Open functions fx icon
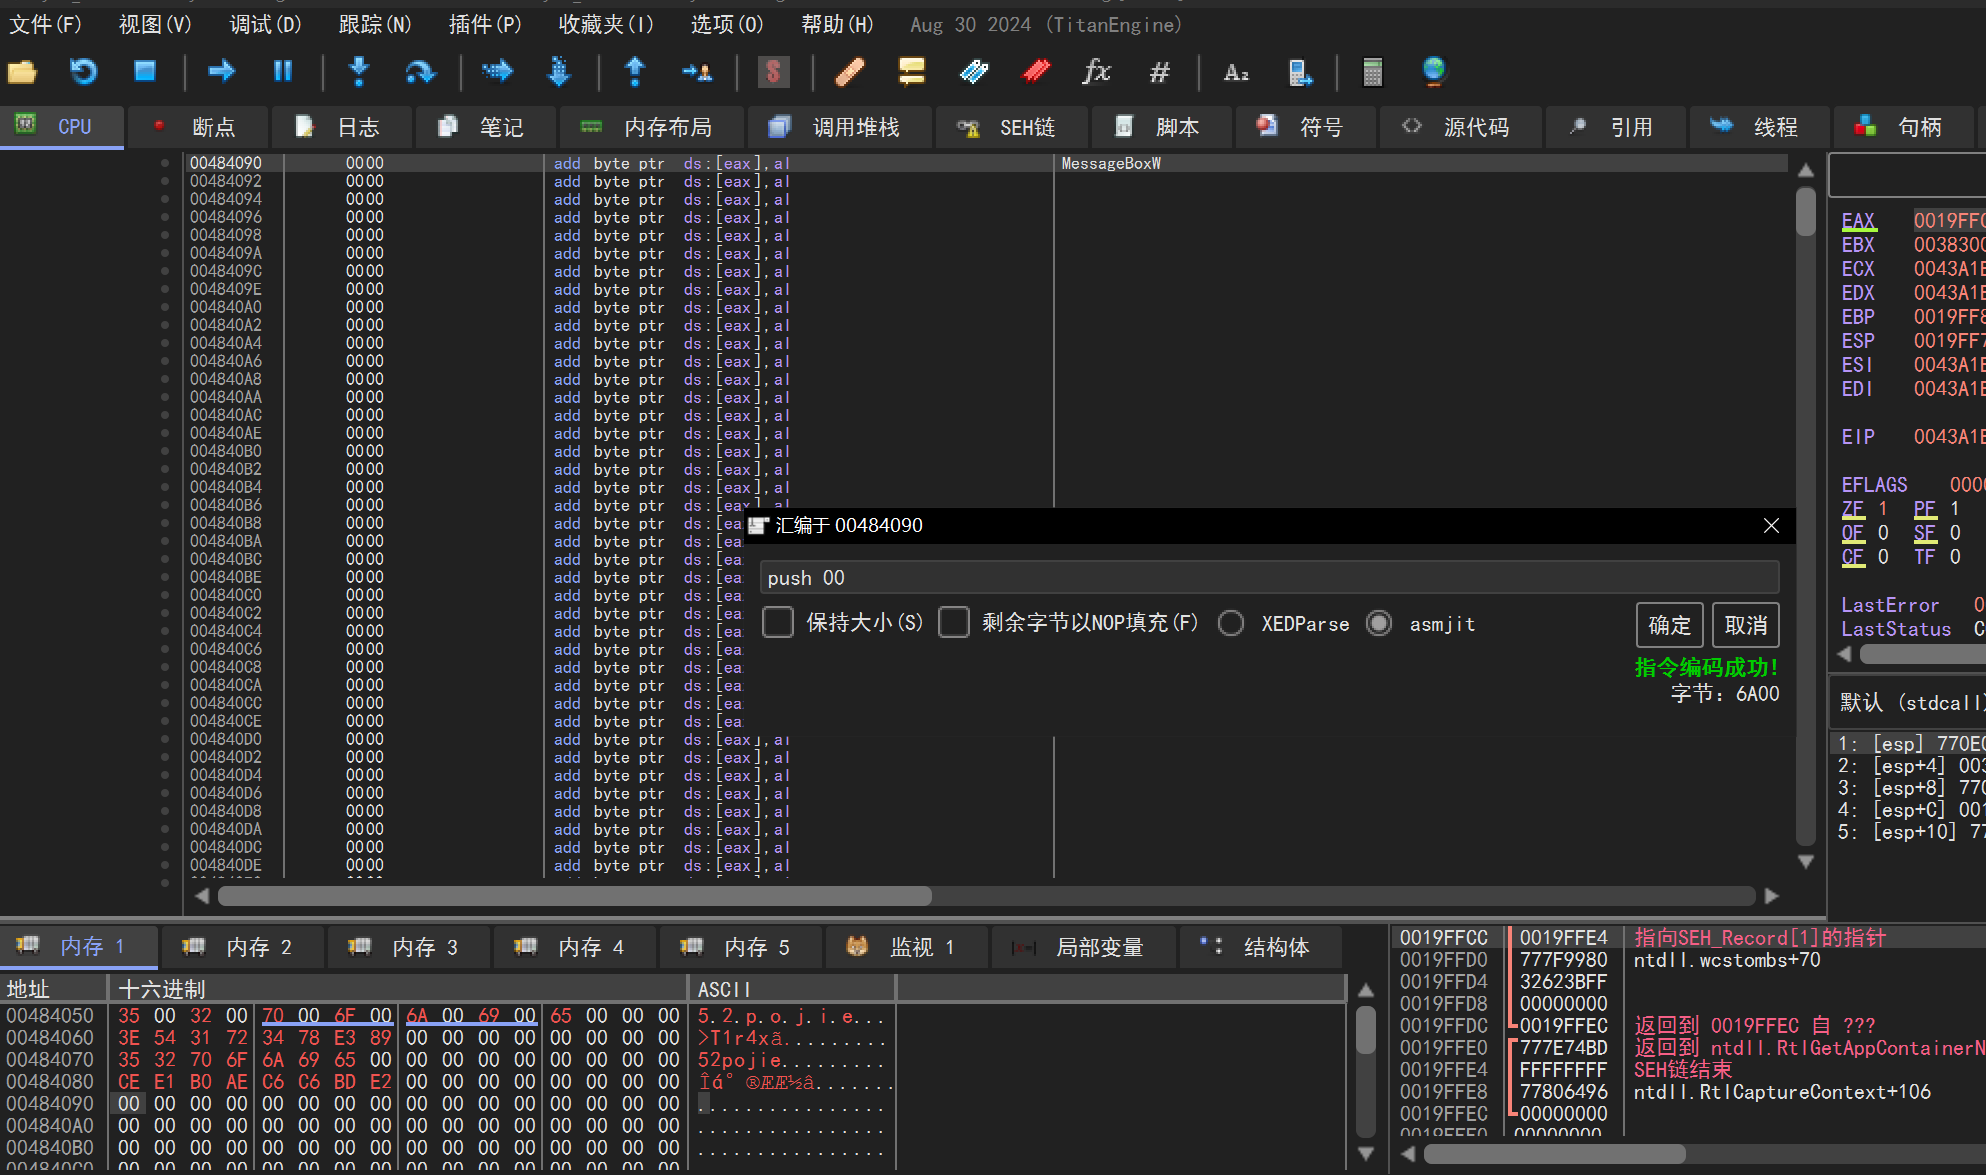The width and height of the screenshot is (1986, 1175). point(1097,72)
